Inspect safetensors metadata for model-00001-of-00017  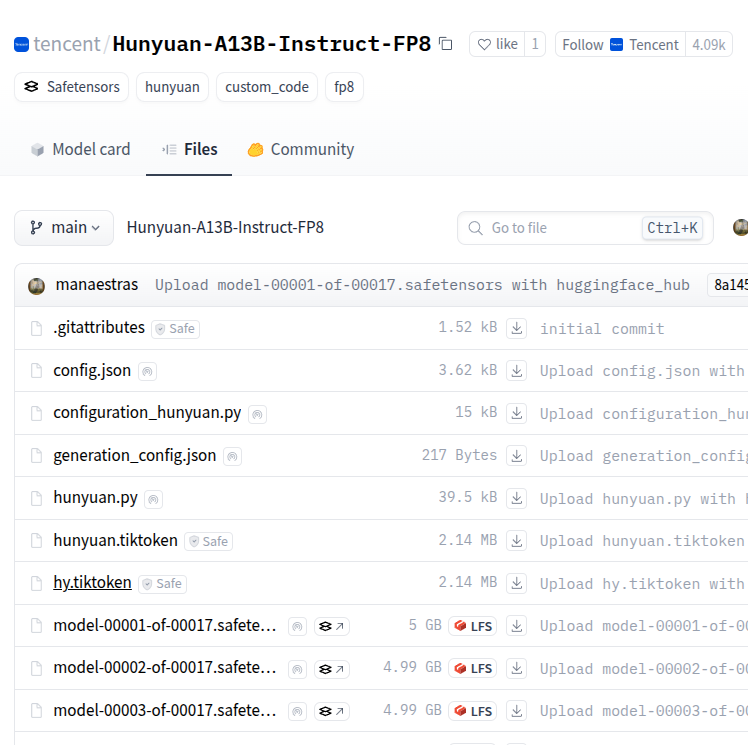[332, 626]
